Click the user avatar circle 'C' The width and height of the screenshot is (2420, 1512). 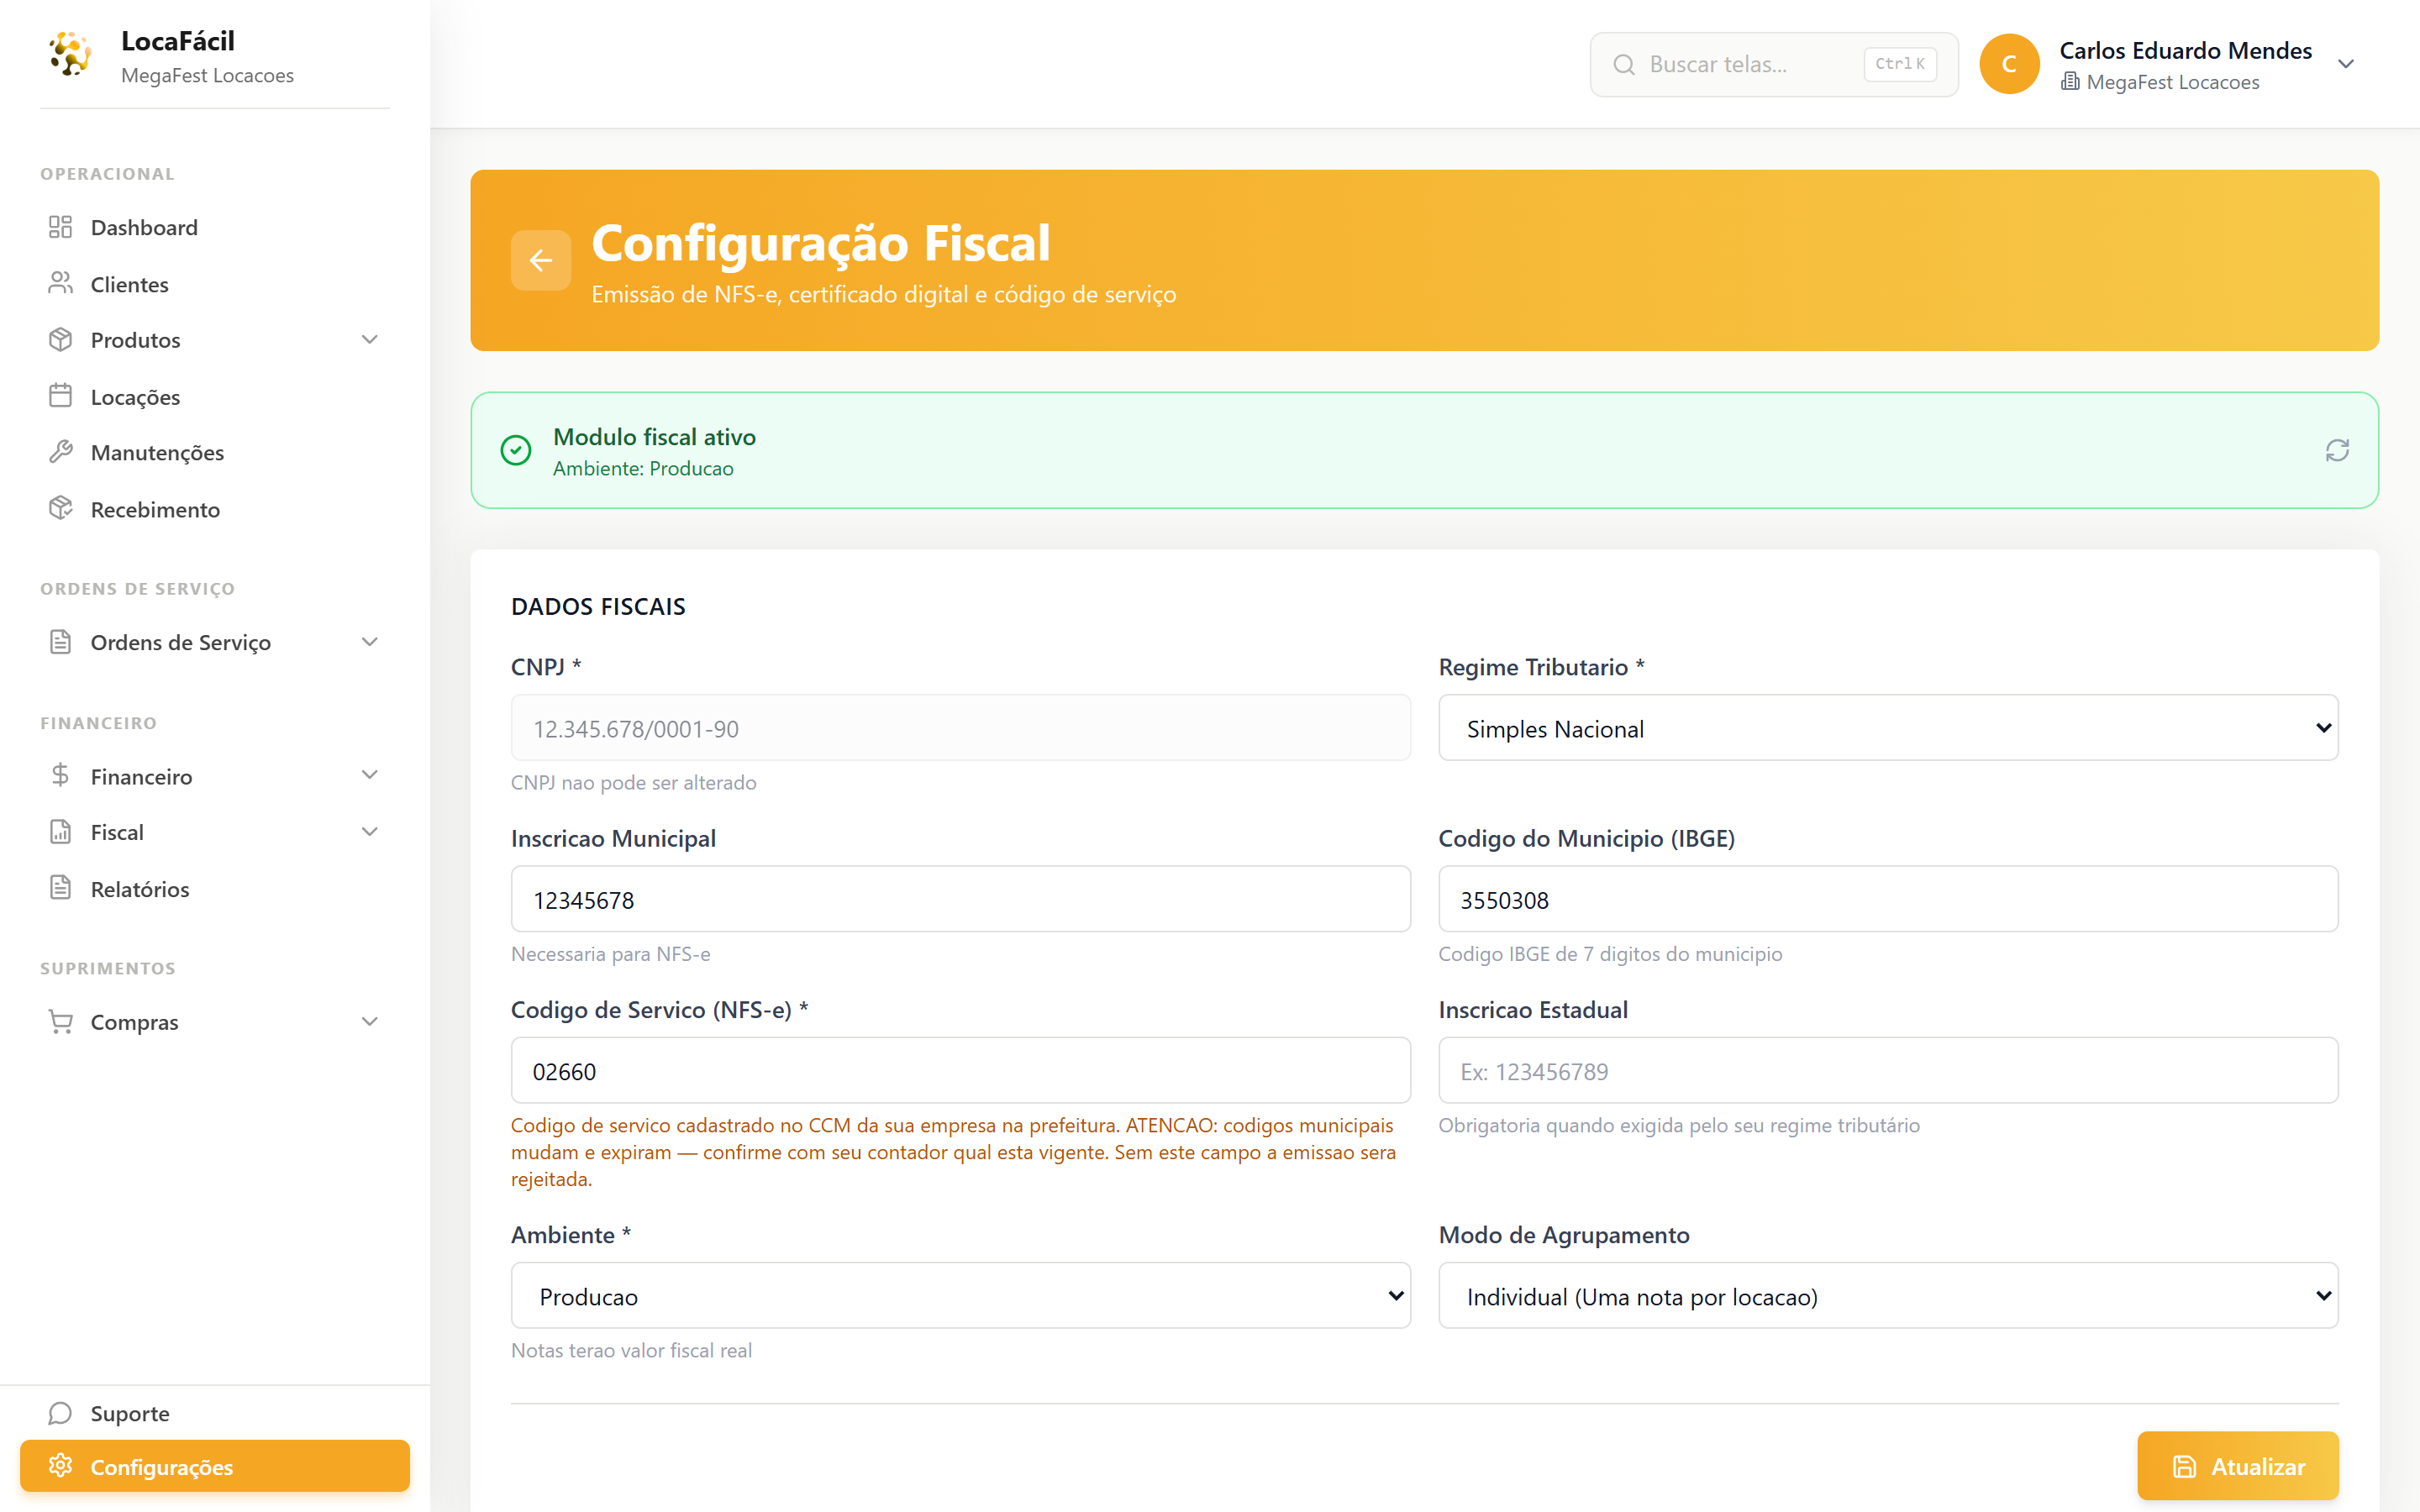click(2009, 64)
